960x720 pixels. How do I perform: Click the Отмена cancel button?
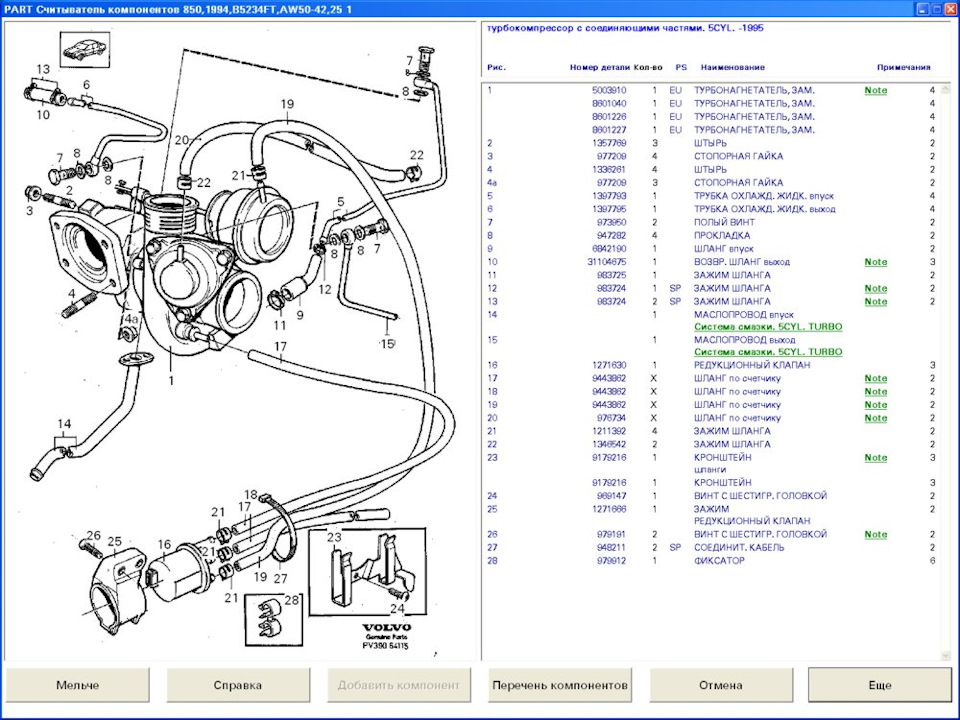pyautogui.click(x=721, y=684)
